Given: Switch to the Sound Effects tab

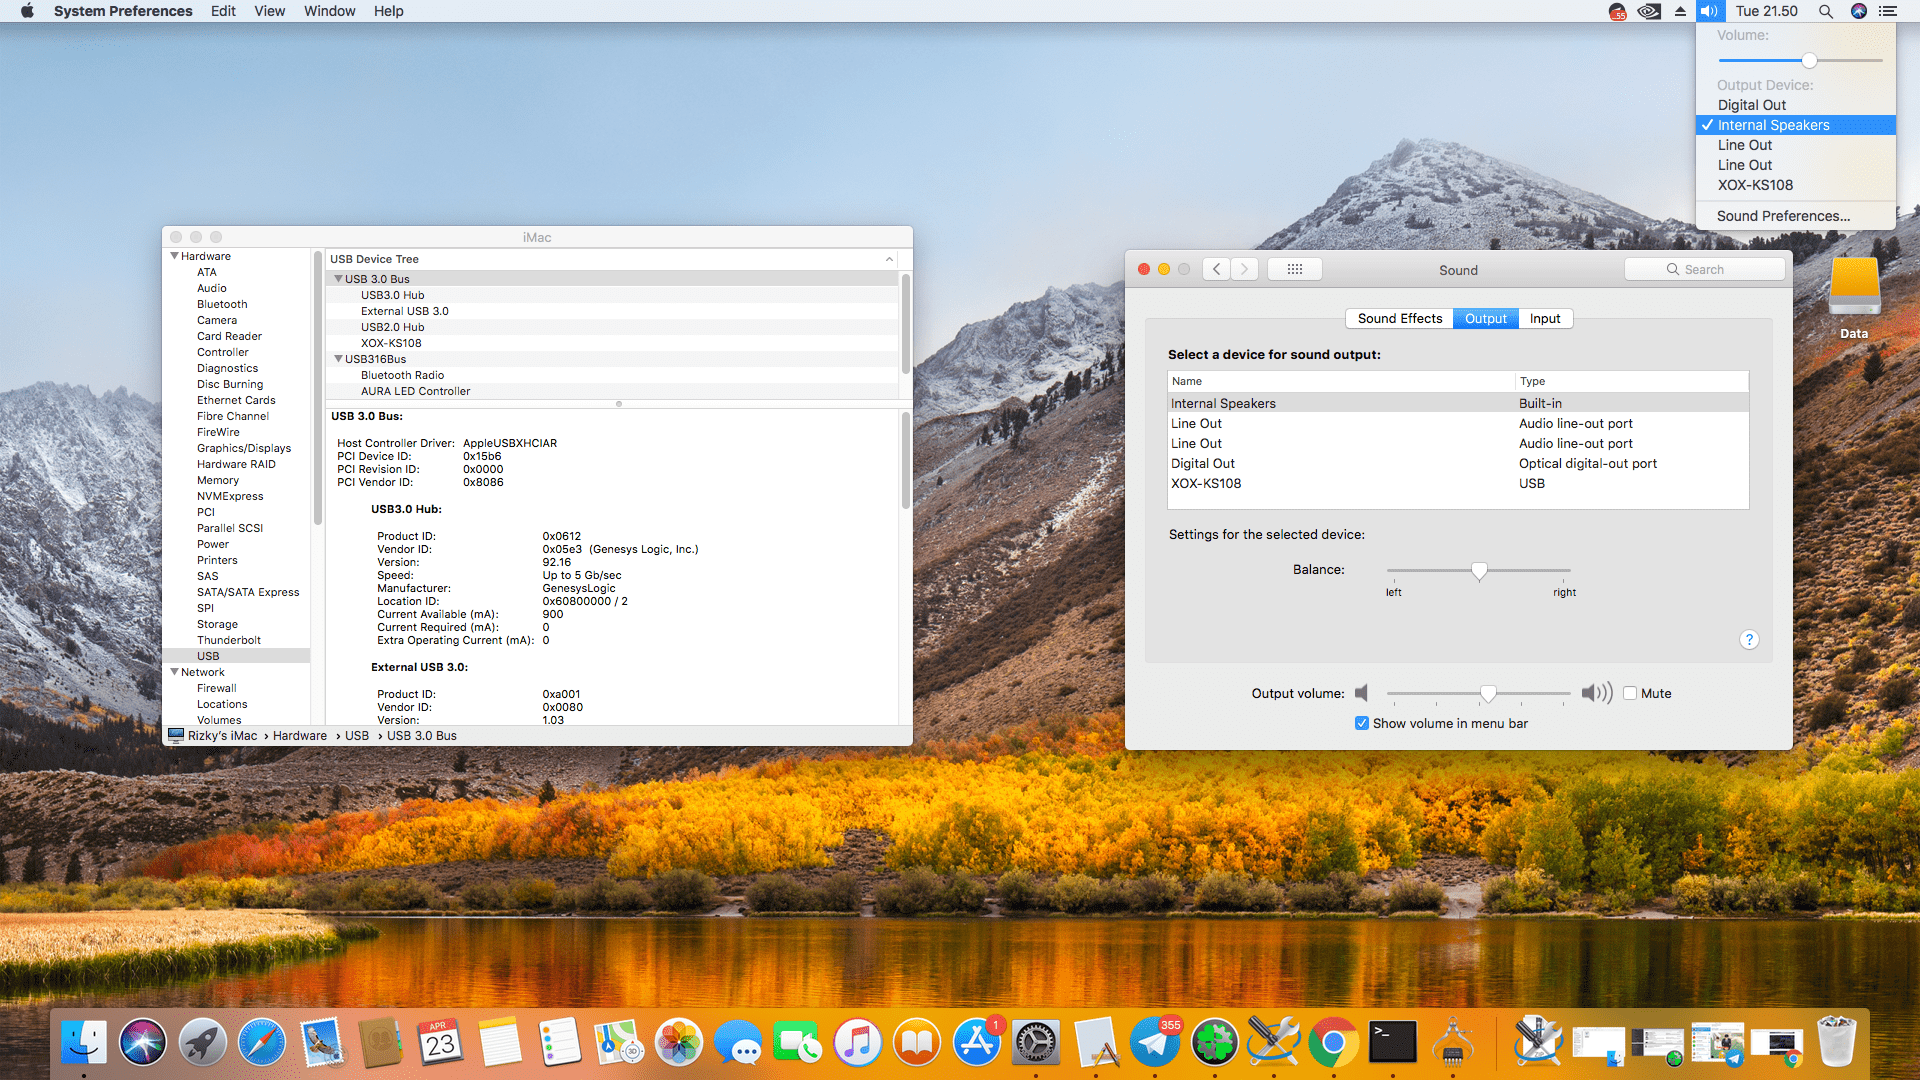Looking at the screenshot, I should click(1399, 318).
